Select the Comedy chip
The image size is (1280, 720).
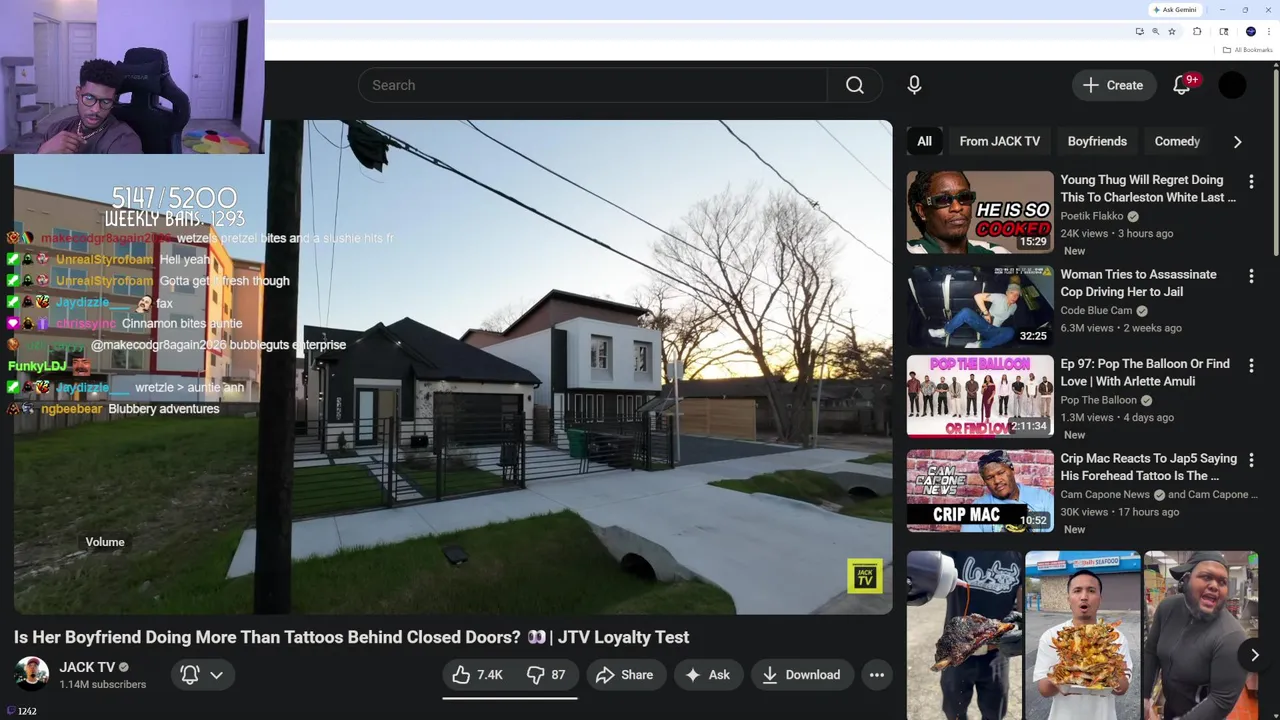1177,142
